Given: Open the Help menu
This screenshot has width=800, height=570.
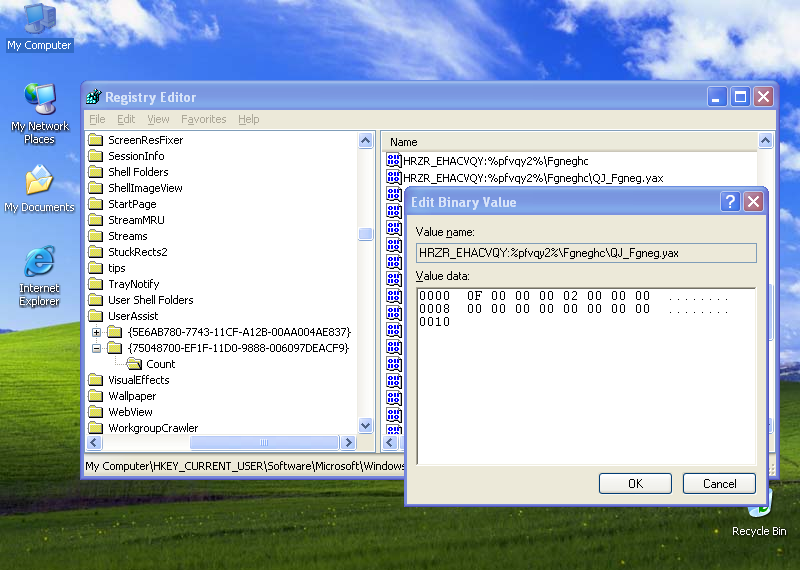Looking at the screenshot, I should (x=248, y=119).
